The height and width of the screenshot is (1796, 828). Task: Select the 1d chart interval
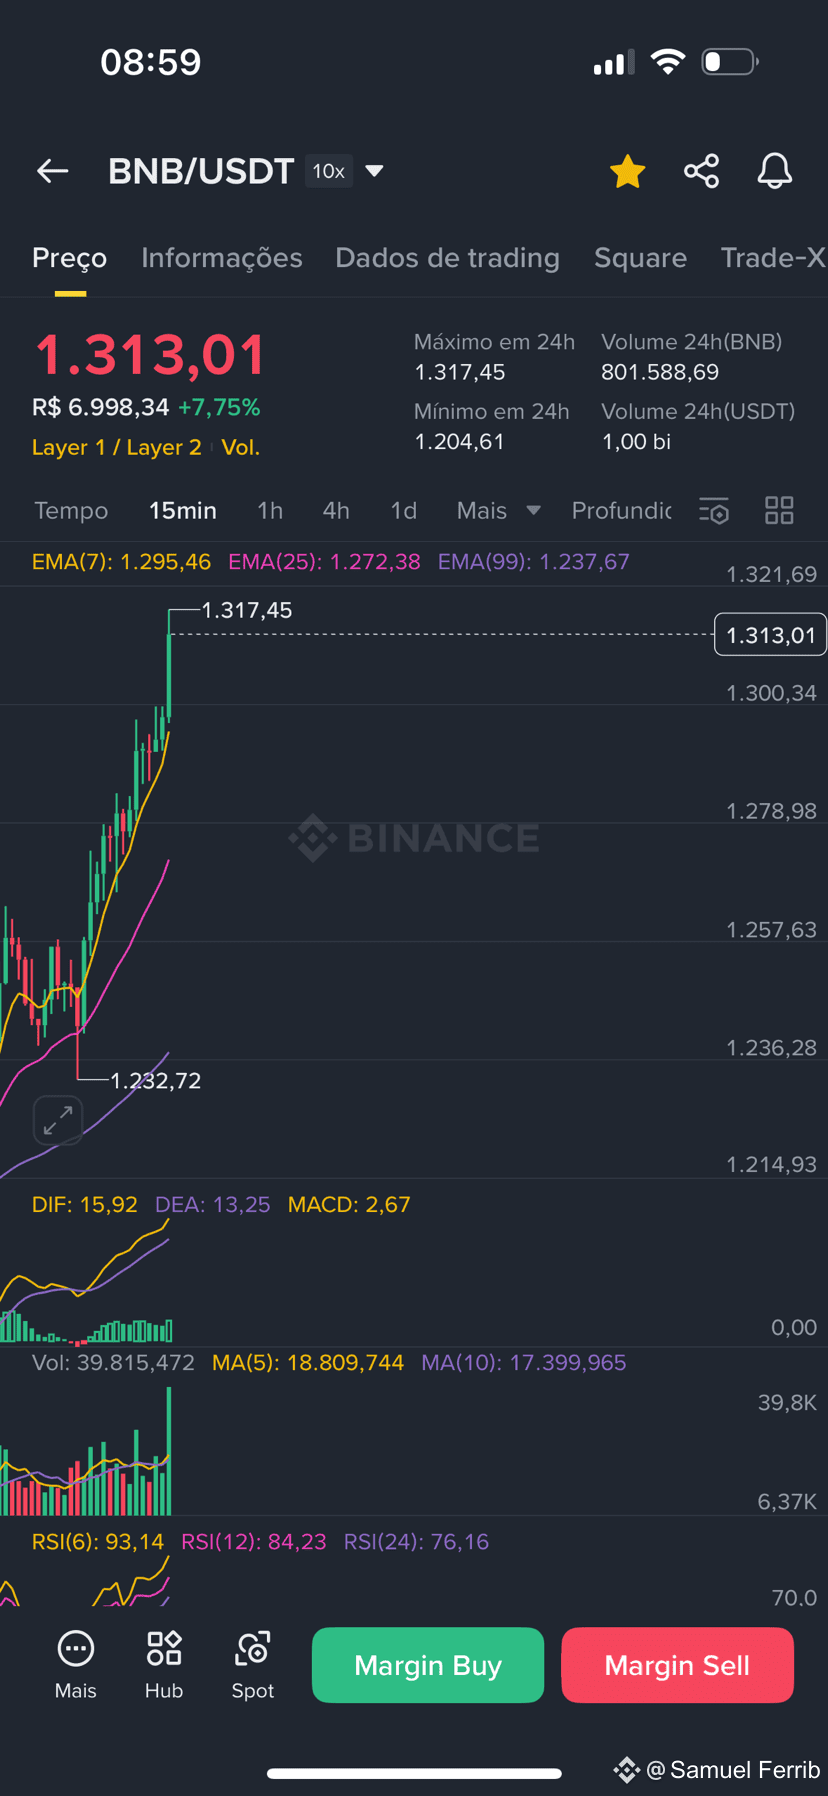click(x=404, y=511)
